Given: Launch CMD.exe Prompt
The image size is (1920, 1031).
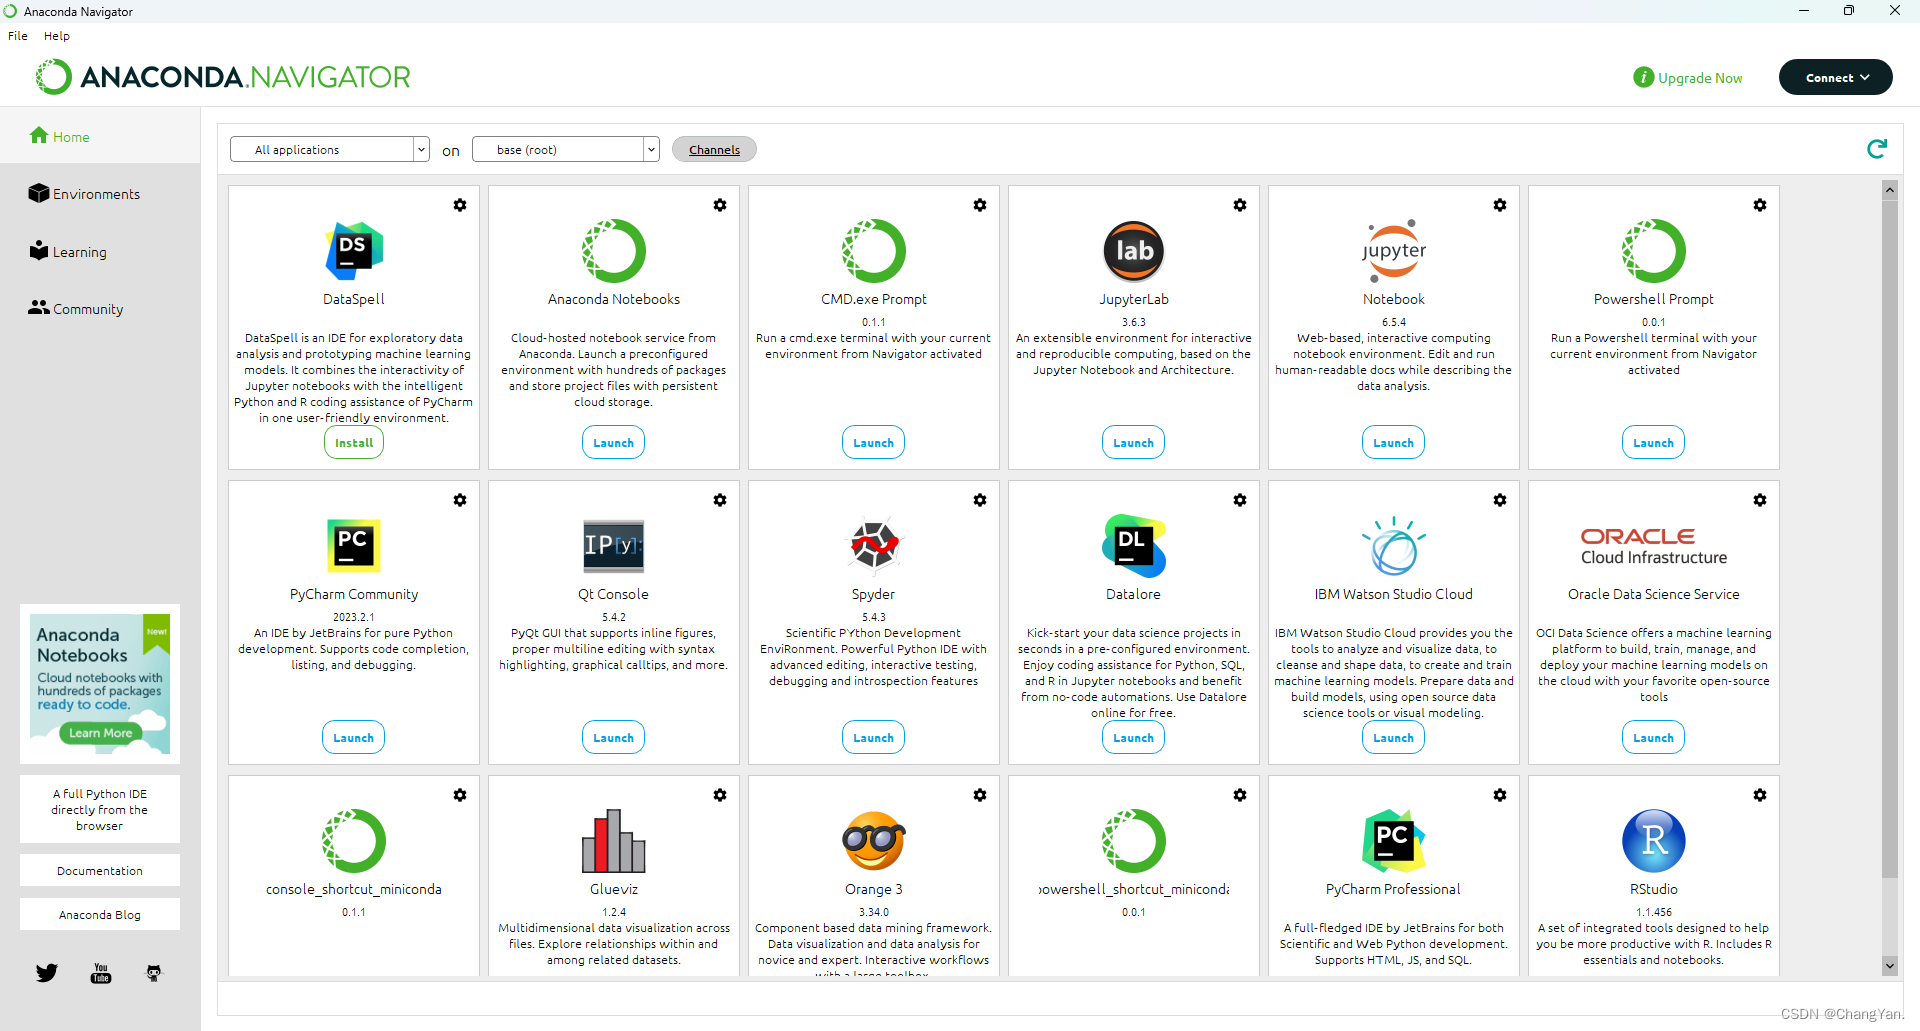Looking at the screenshot, I should point(874,443).
